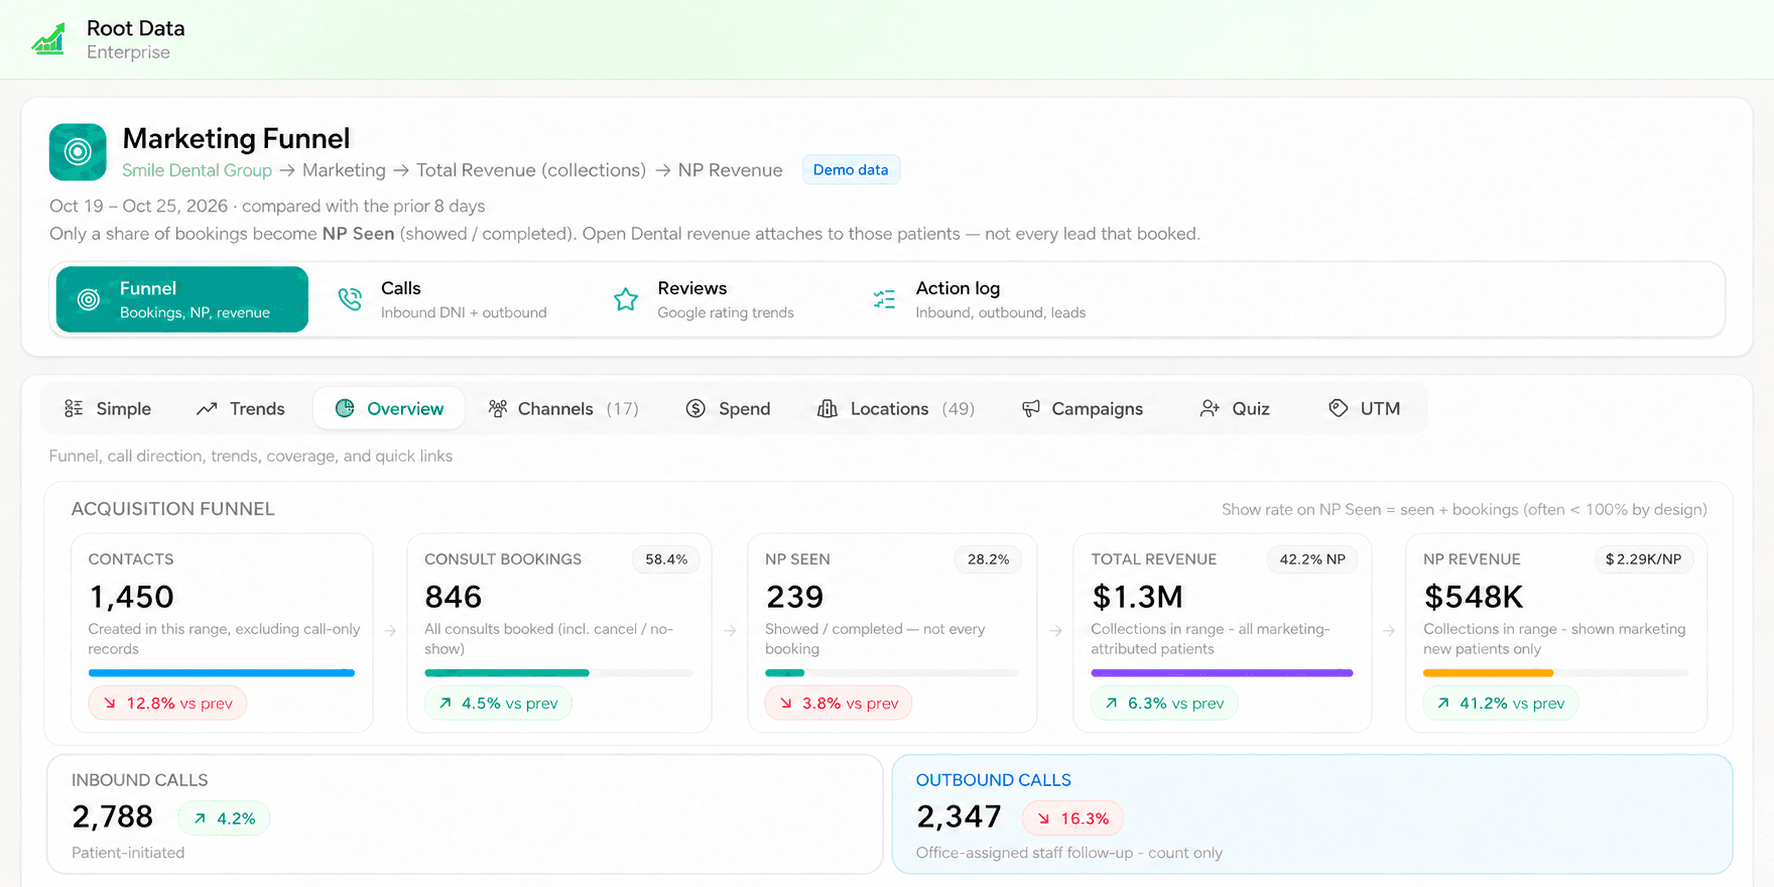
Task: Click the 28.2% show-rate pill
Action: tap(988, 559)
